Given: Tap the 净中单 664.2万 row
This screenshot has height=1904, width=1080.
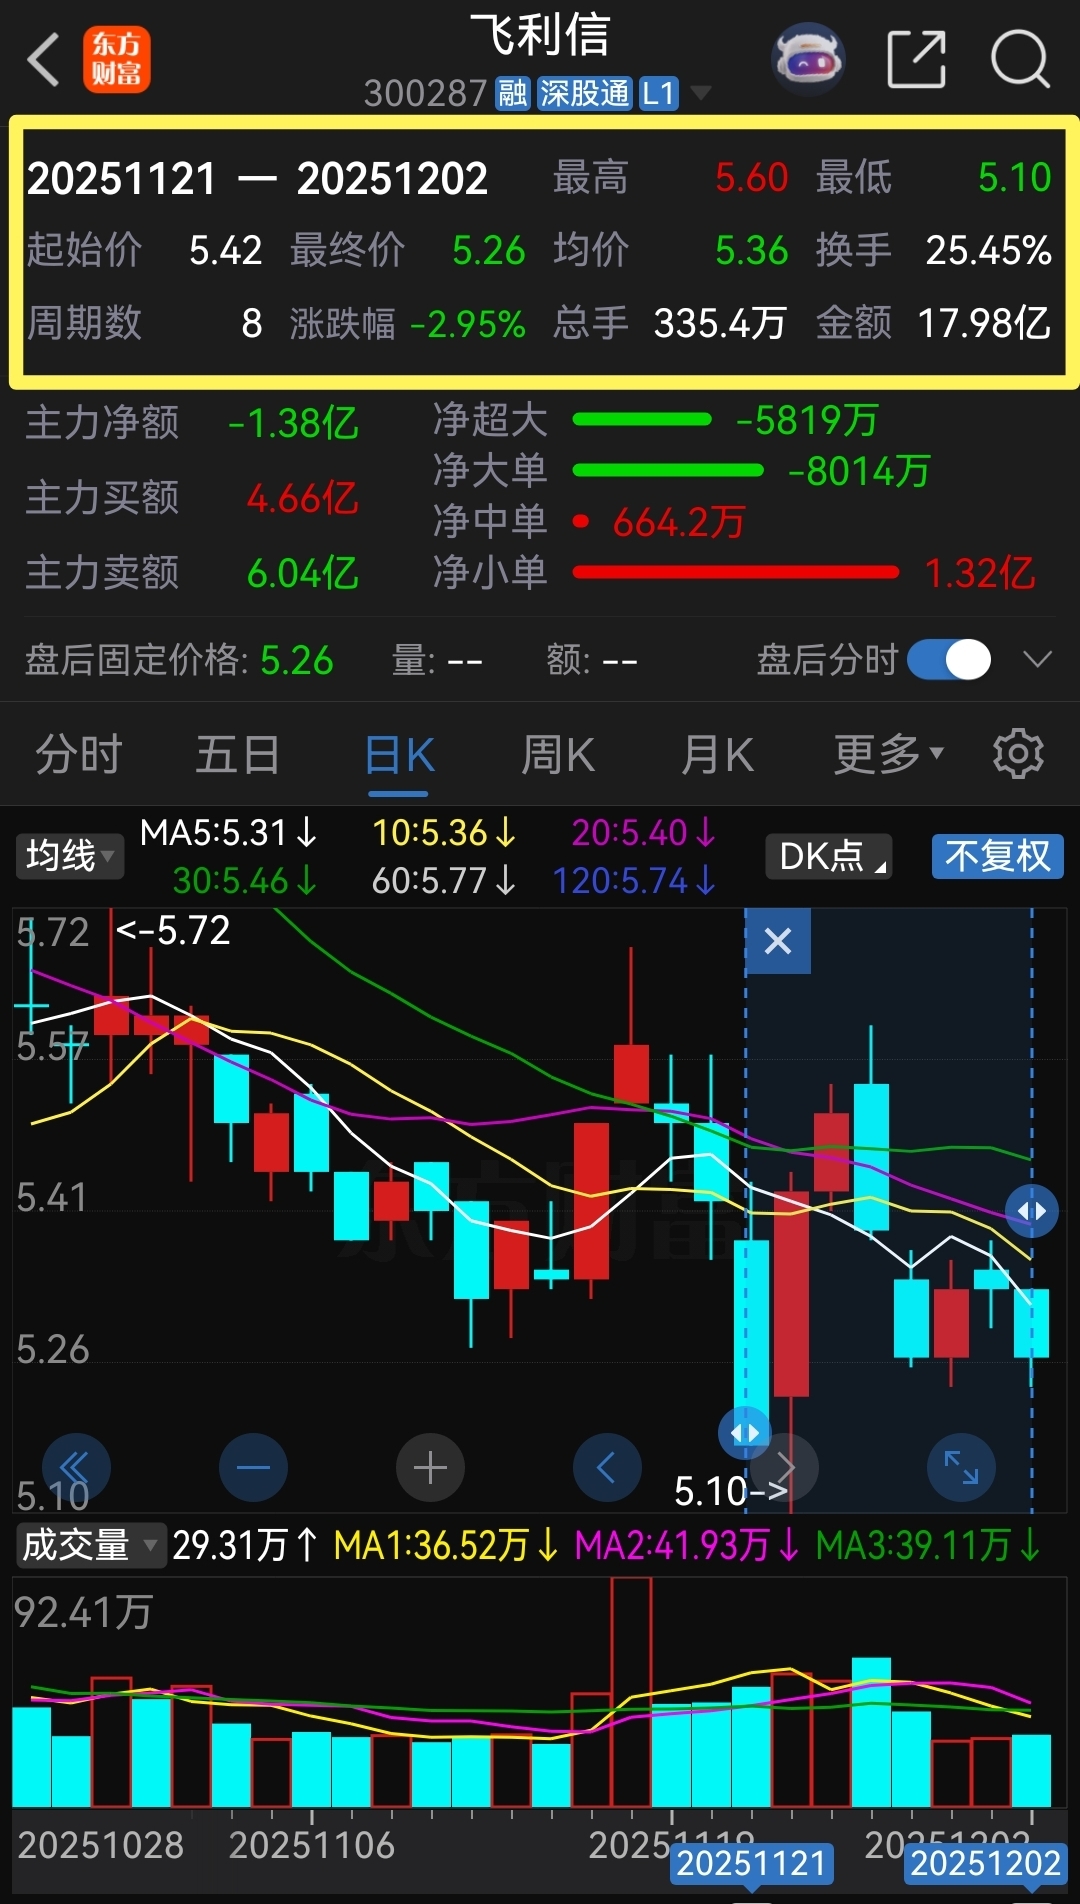Looking at the screenshot, I should point(589,521).
